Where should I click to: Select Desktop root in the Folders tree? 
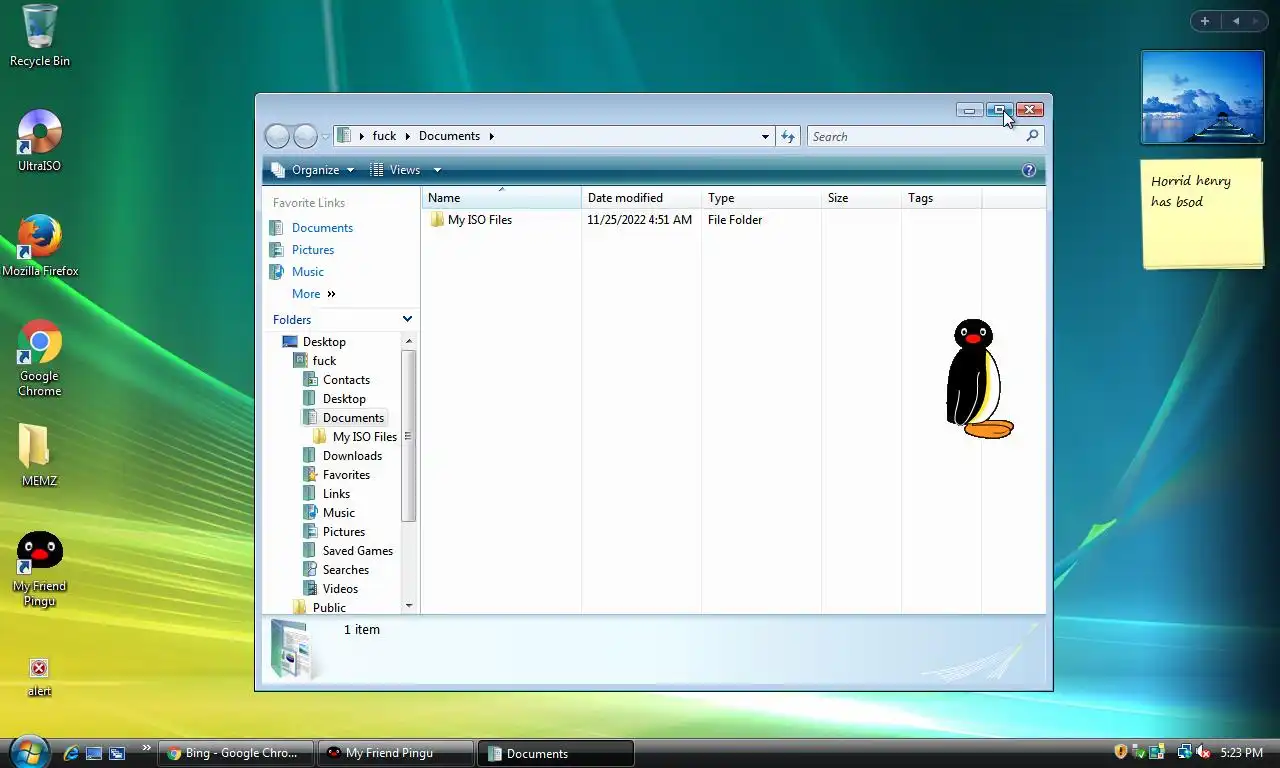(314, 342)
